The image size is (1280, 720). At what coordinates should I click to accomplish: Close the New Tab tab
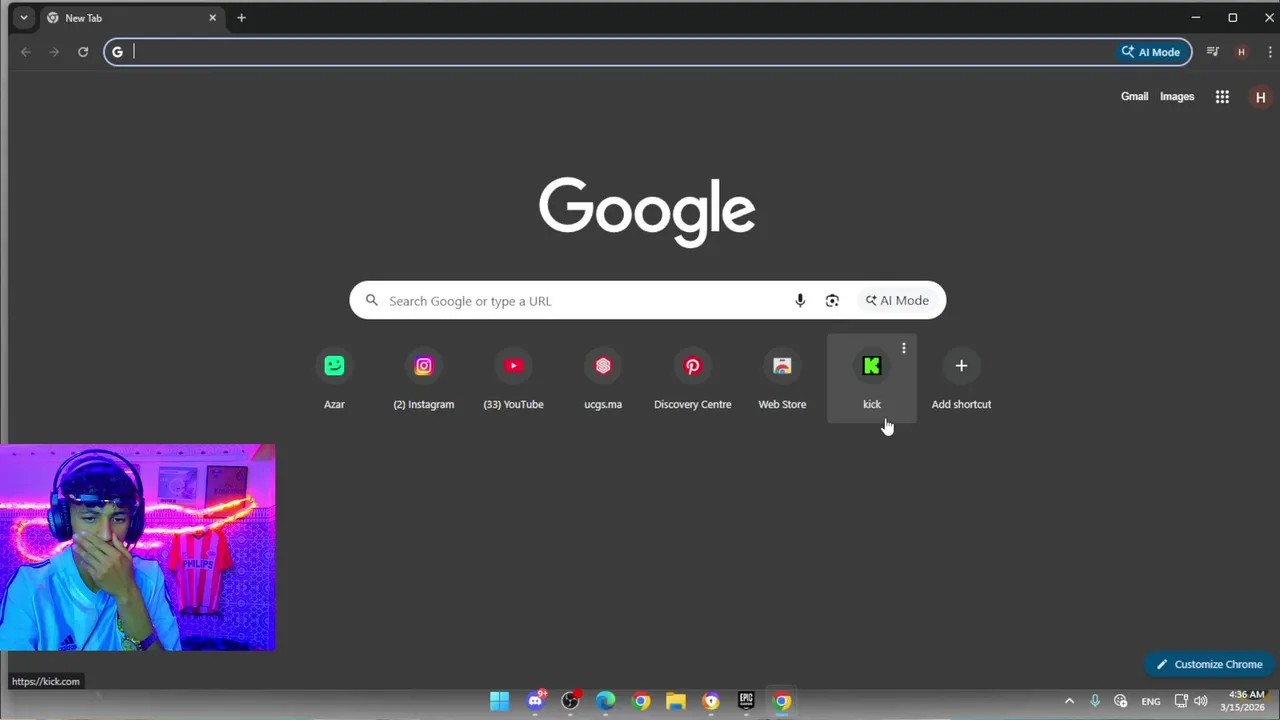coord(212,18)
